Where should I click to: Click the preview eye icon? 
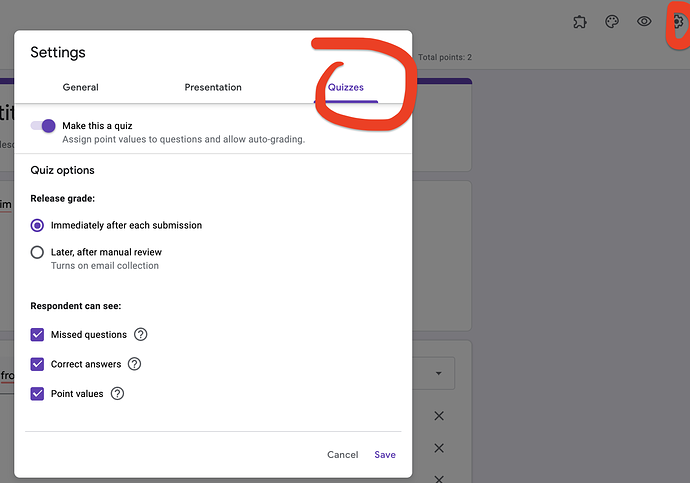tap(645, 21)
